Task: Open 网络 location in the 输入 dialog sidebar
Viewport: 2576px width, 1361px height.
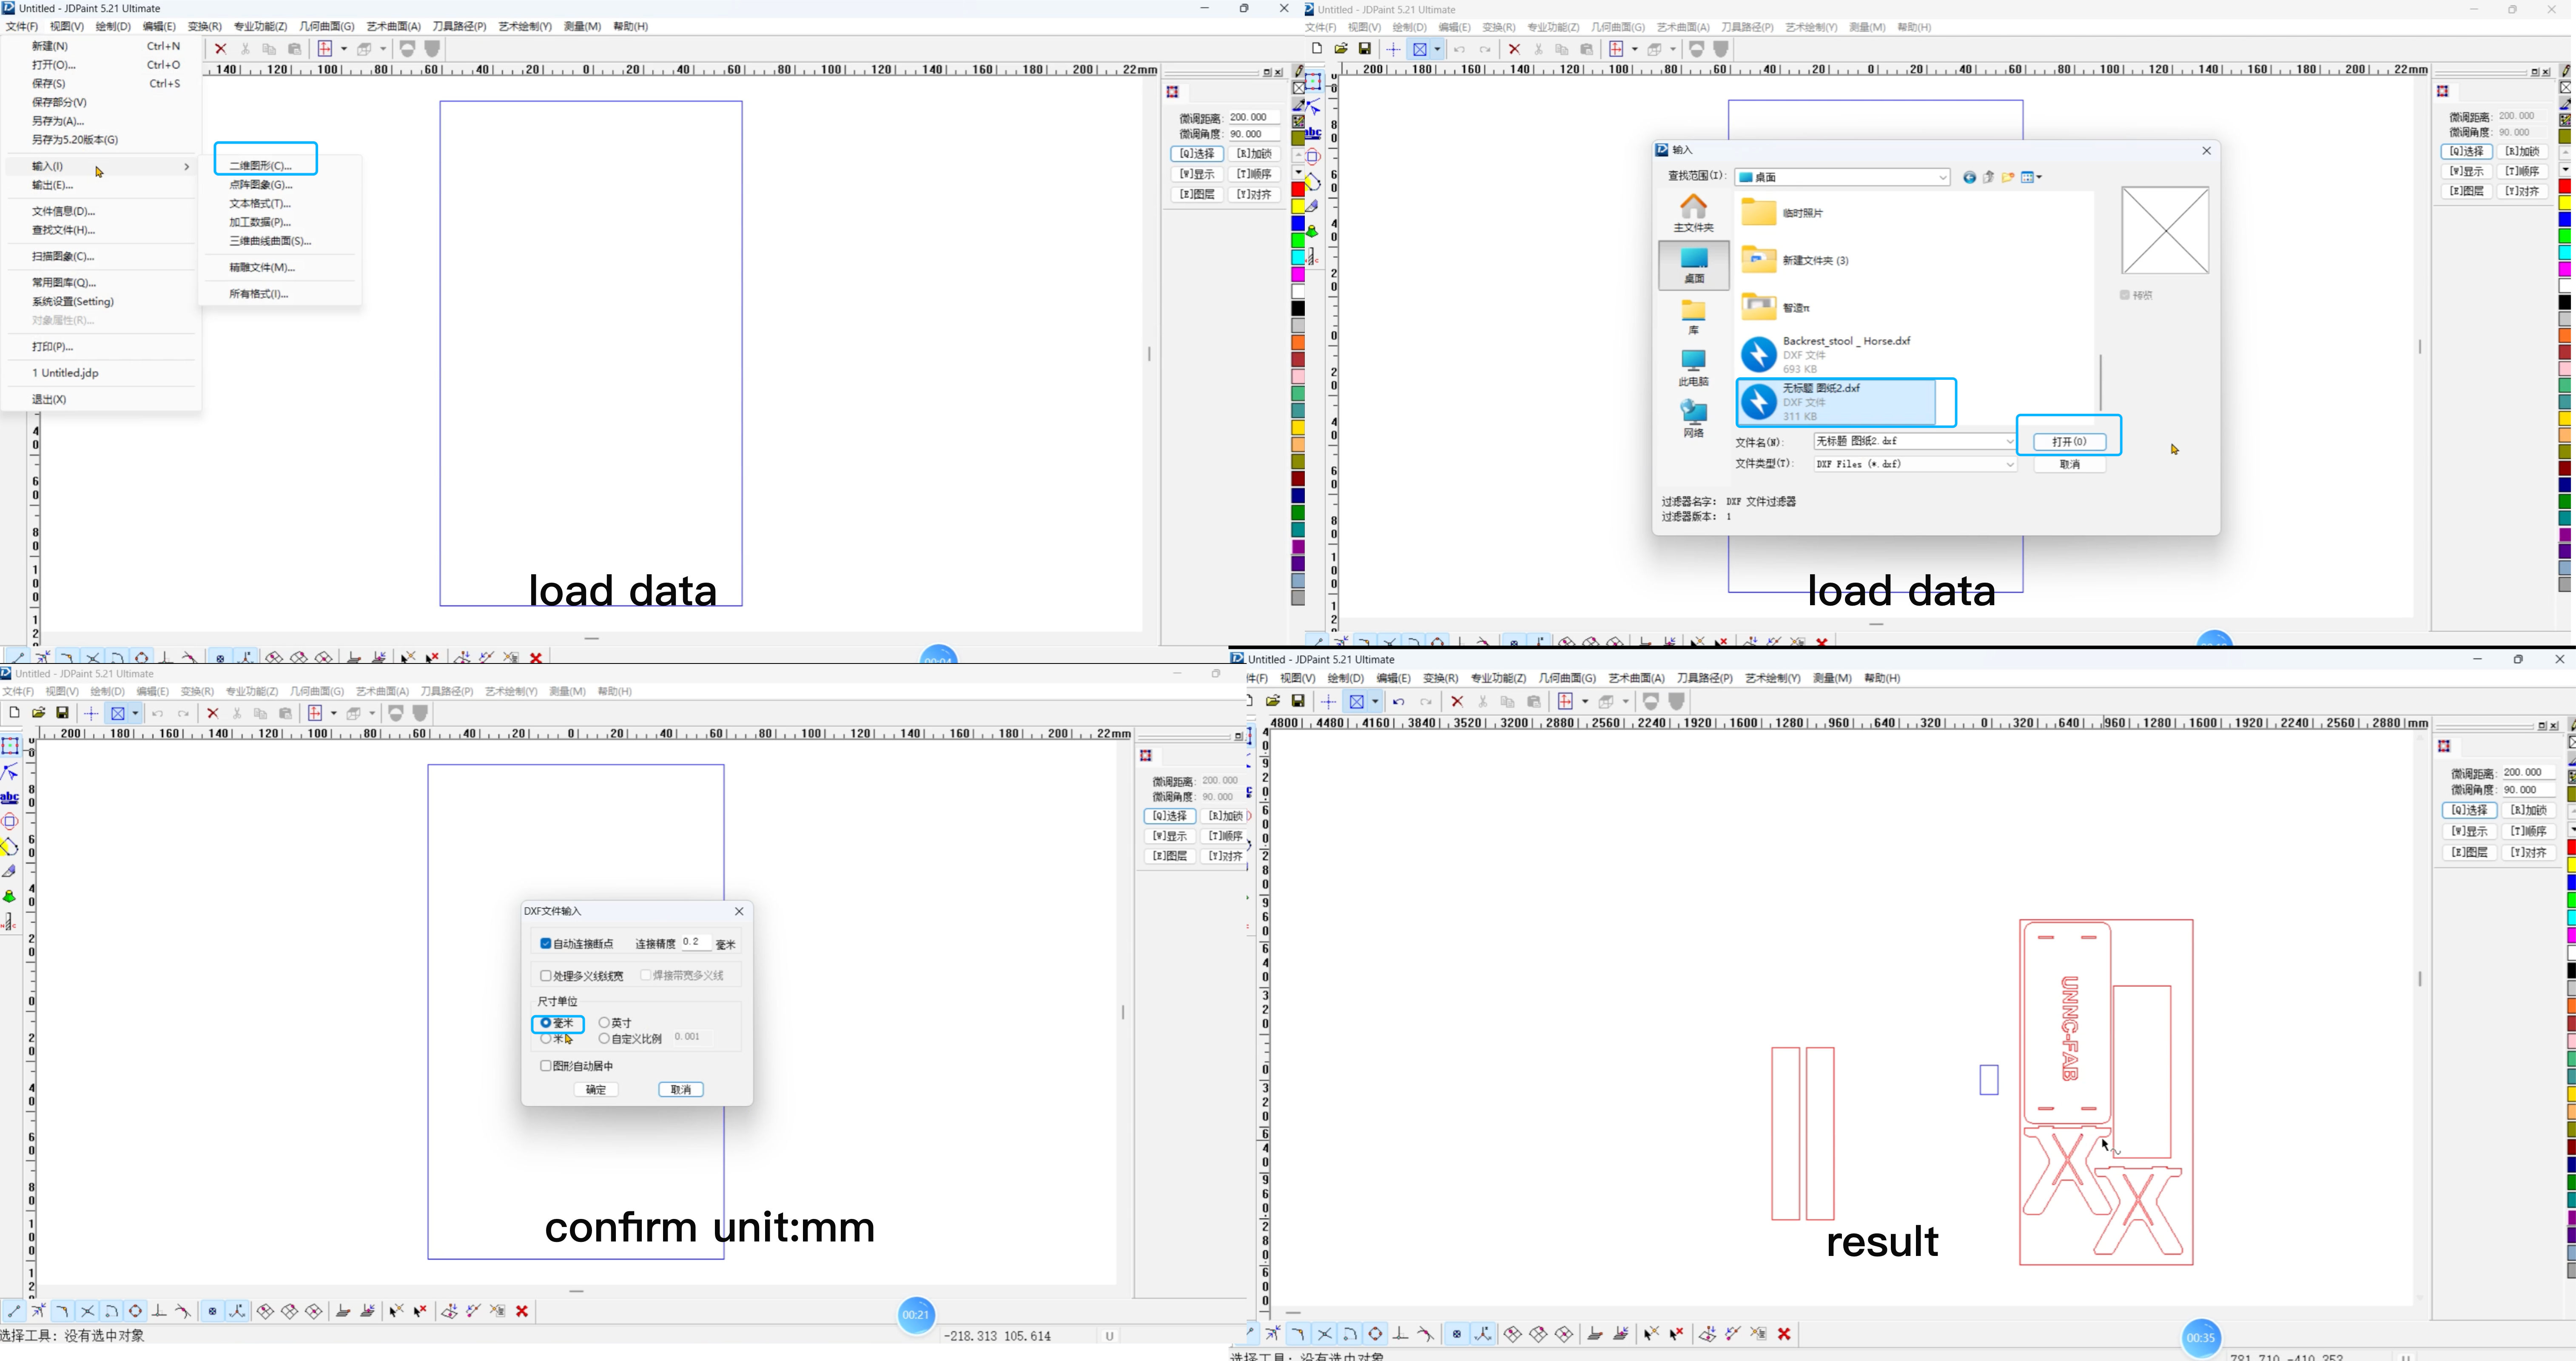Action: click(1693, 419)
